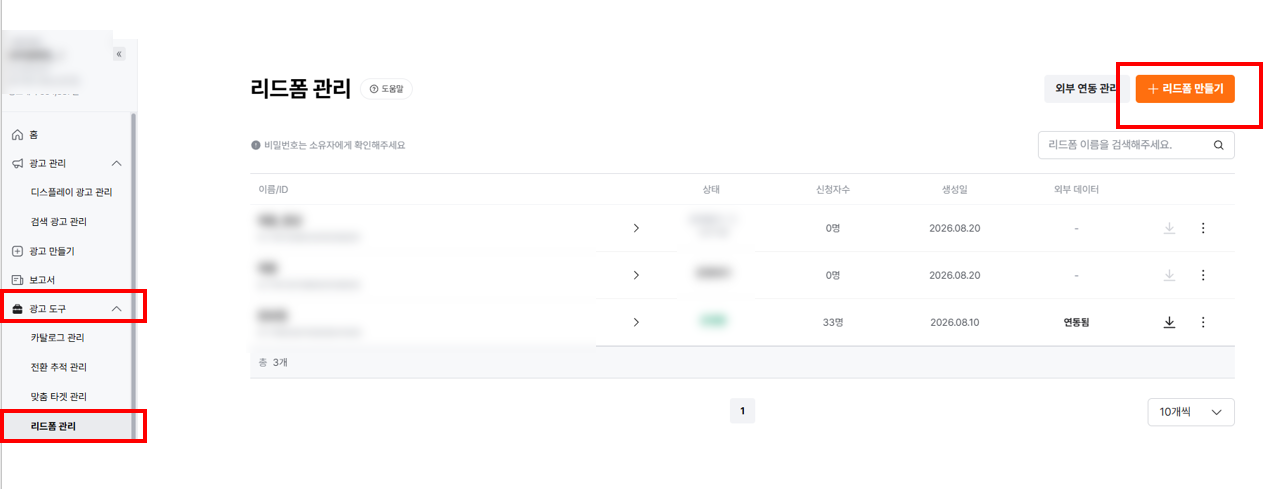Click the plus icon beside 광고 만들기
The height and width of the screenshot is (489, 1270).
[x=17, y=251]
